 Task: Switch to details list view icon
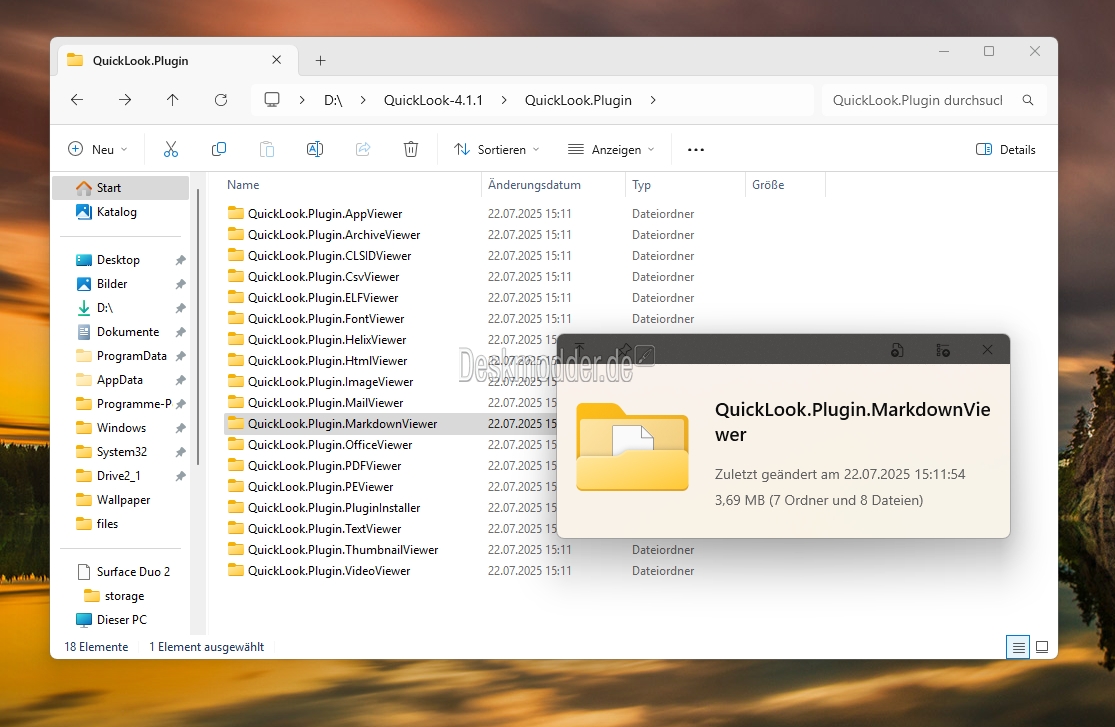point(1018,647)
